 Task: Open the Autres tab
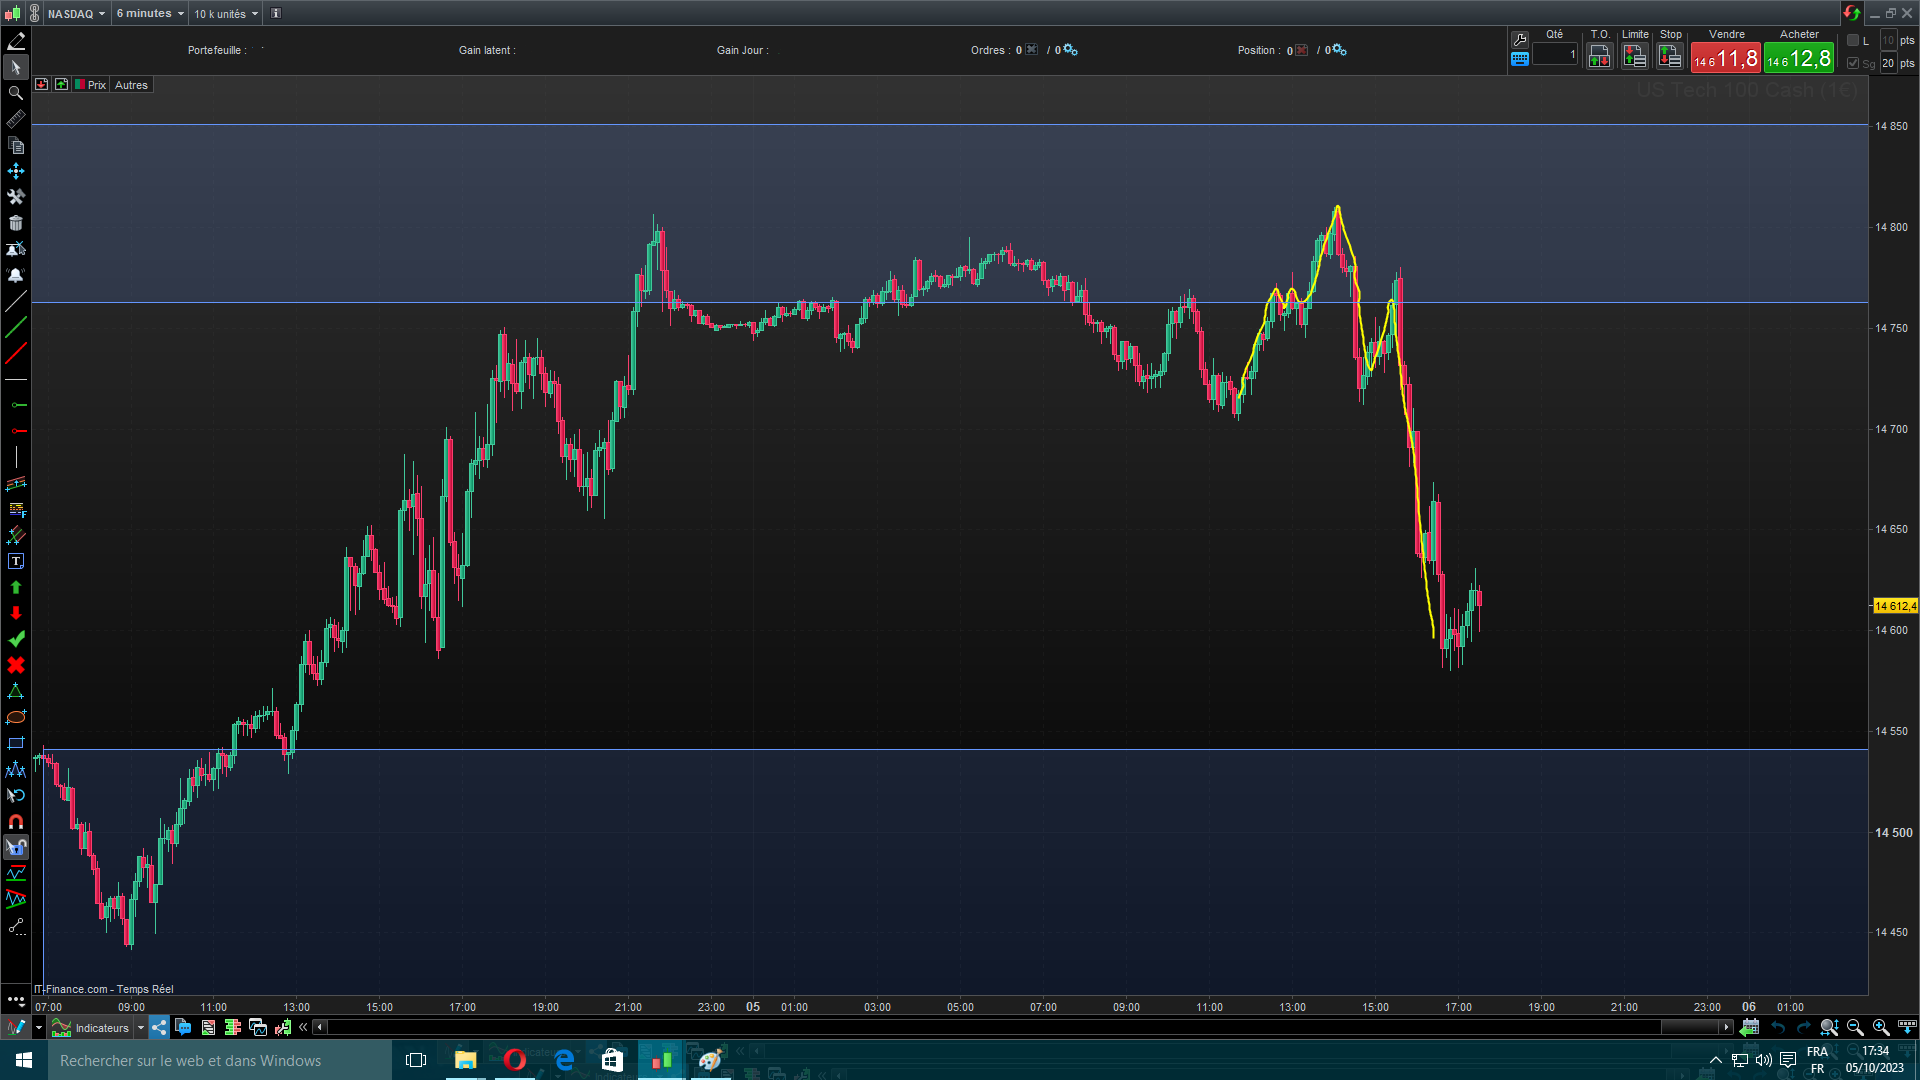pos(131,85)
